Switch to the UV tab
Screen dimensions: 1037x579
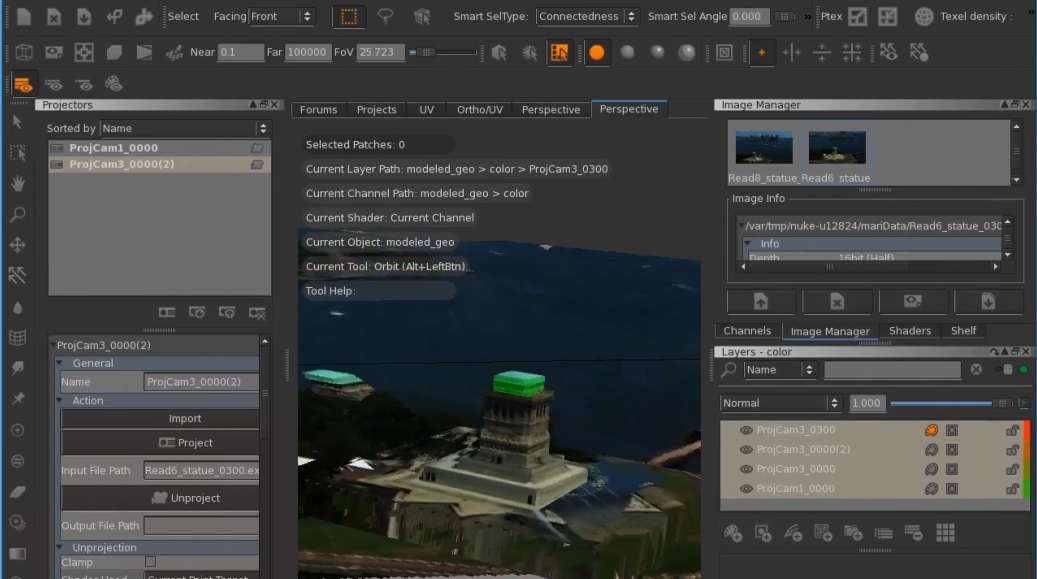pyautogui.click(x=427, y=110)
